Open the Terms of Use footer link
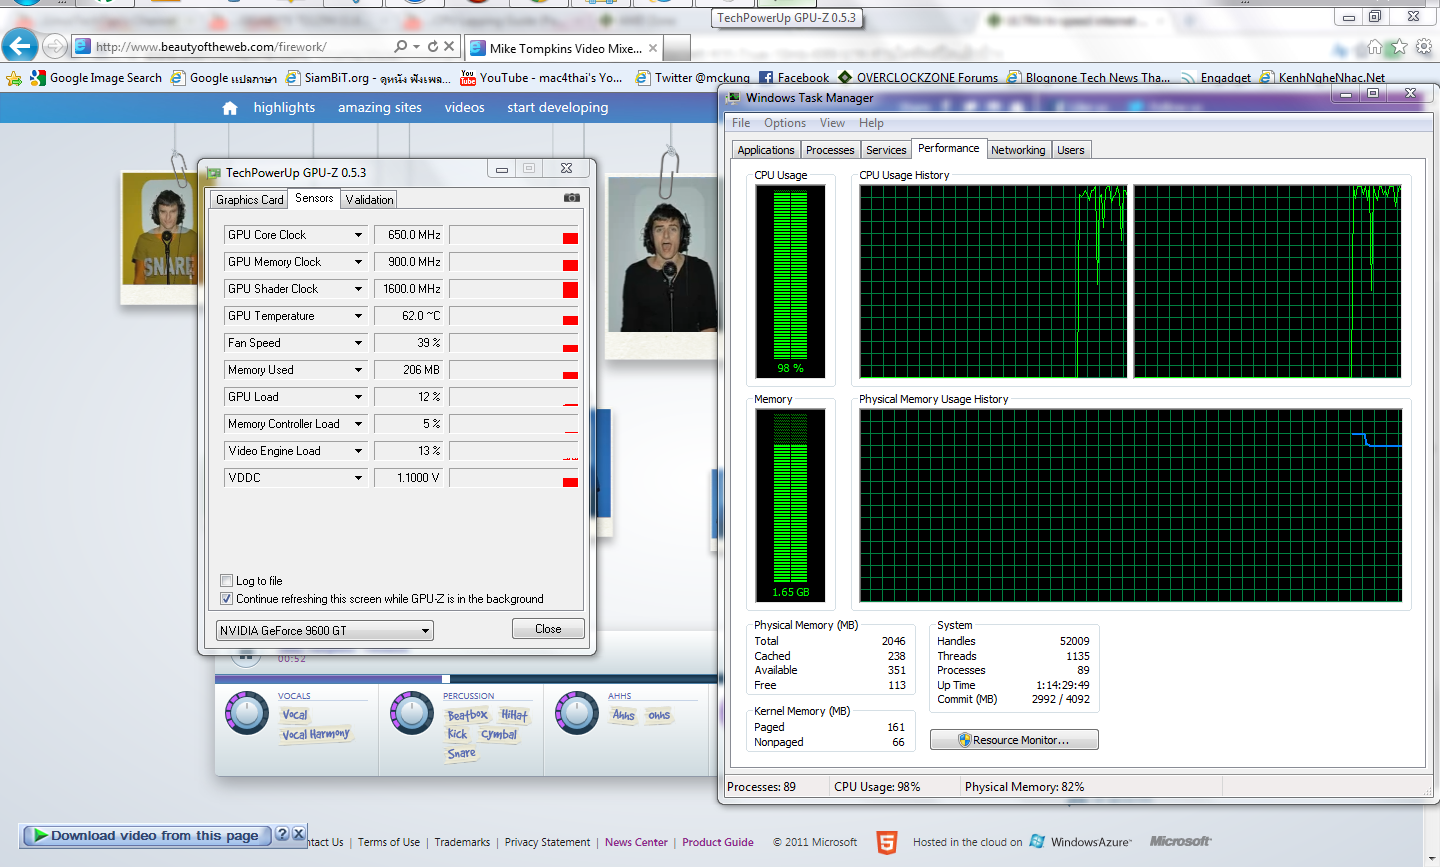 tap(389, 842)
